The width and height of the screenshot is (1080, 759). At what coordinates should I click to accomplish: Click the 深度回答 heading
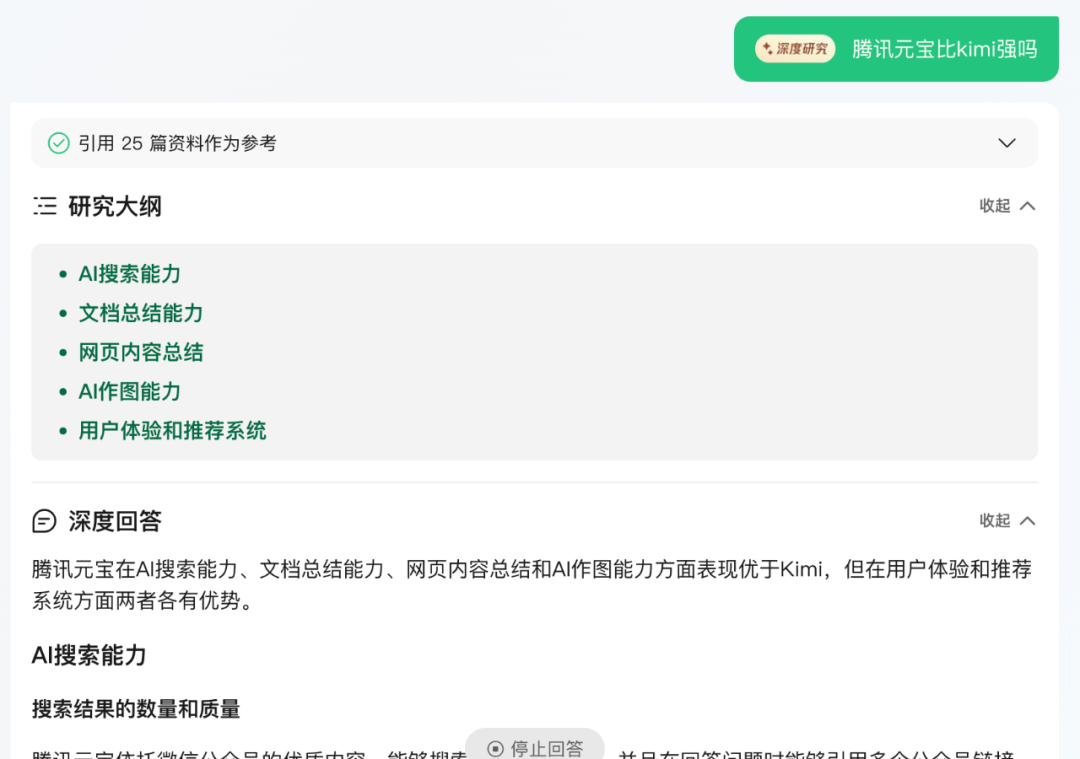[x=115, y=521]
